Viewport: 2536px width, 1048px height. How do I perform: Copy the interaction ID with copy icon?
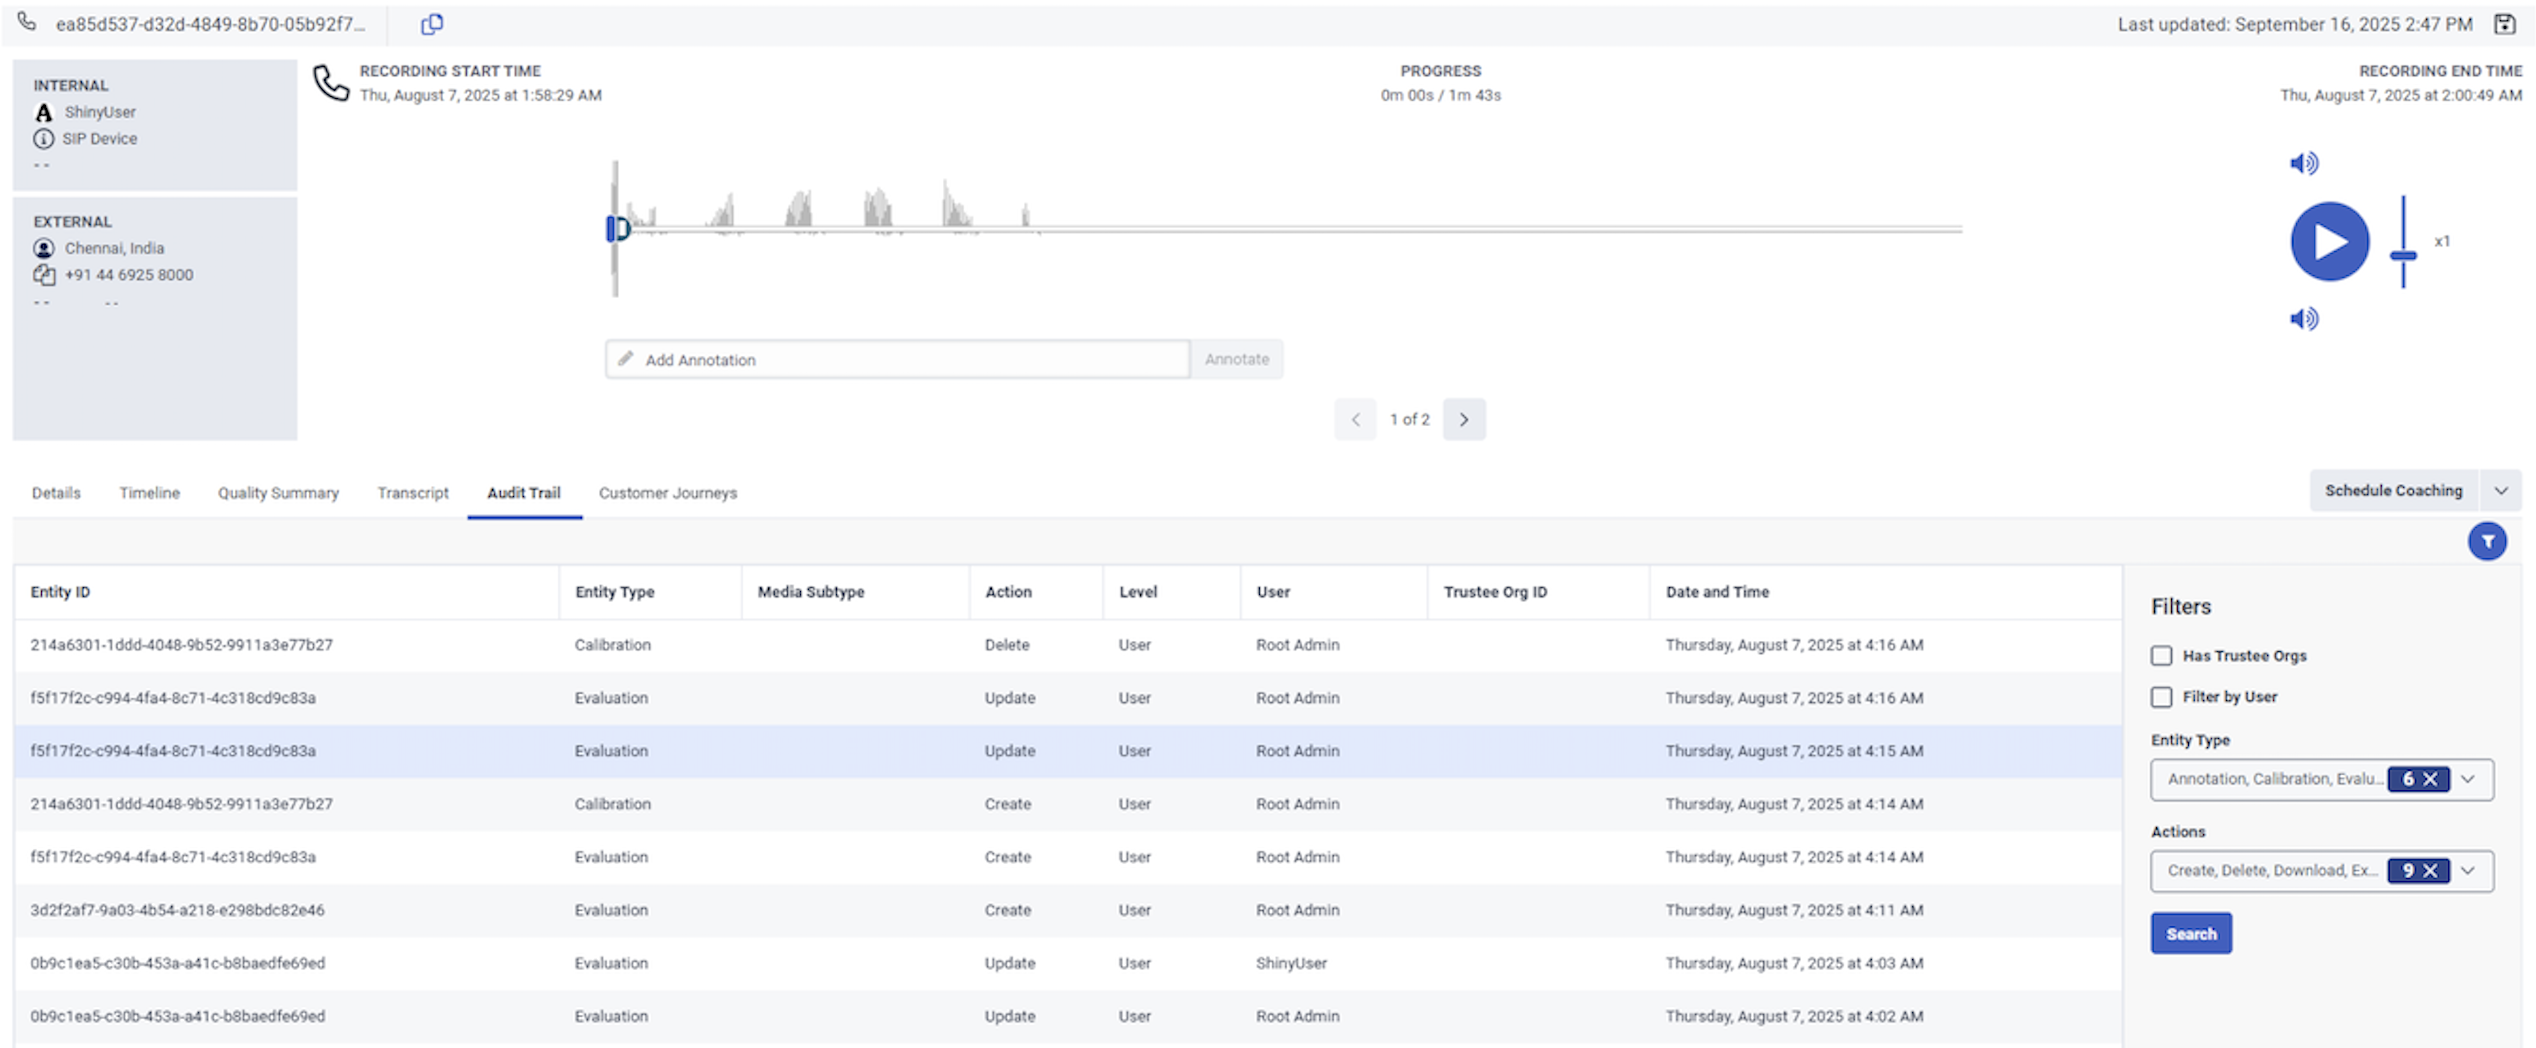click(x=431, y=24)
